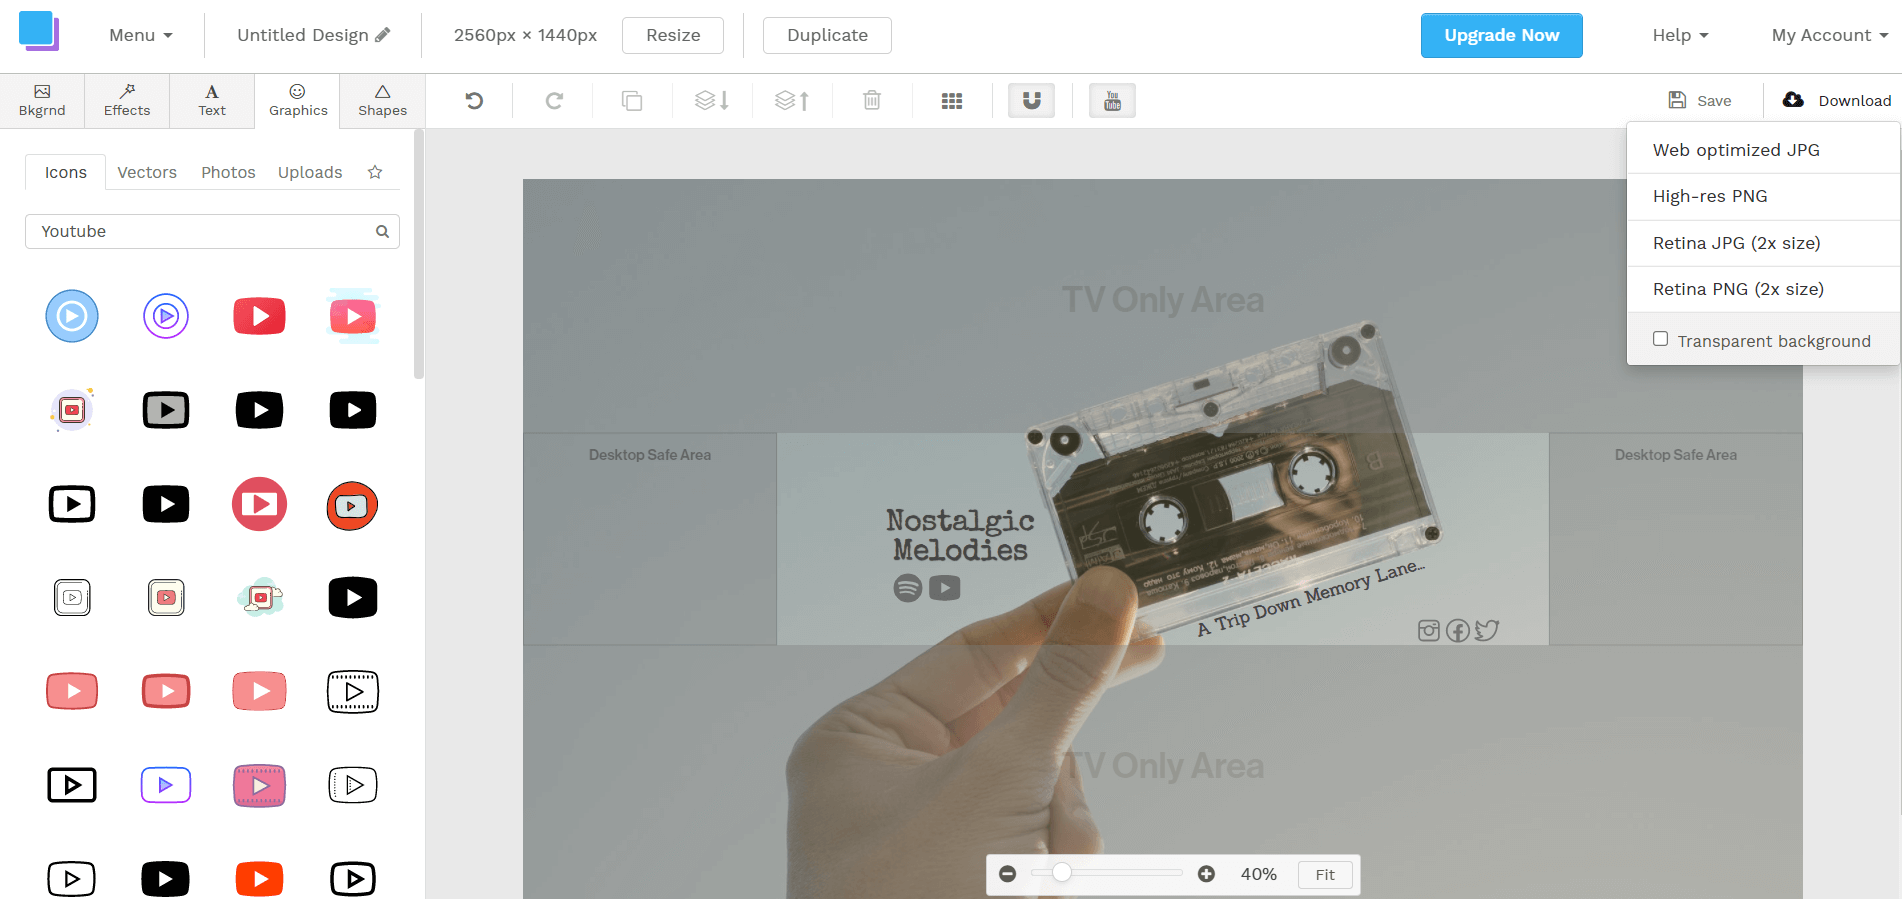The height and width of the screenshot is (899, 1902).
Task: Select the gray rounded play icon
Action: [166, 410]
